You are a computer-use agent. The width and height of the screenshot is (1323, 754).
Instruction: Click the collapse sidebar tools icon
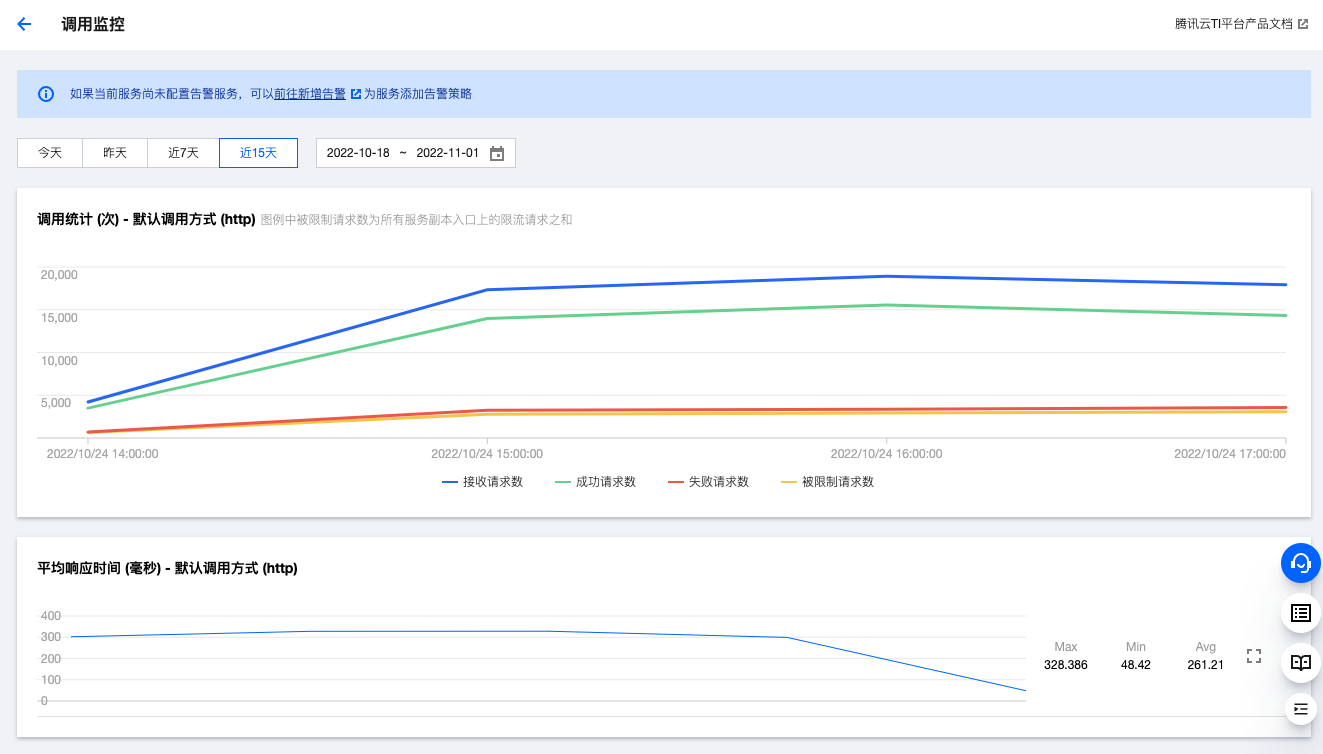(1300, 709)
